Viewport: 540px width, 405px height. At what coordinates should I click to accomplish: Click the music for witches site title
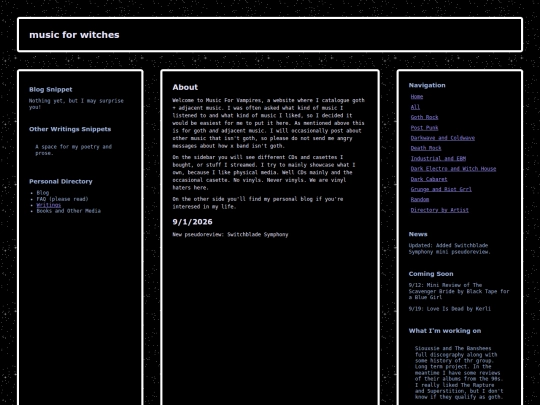(74, 35)
